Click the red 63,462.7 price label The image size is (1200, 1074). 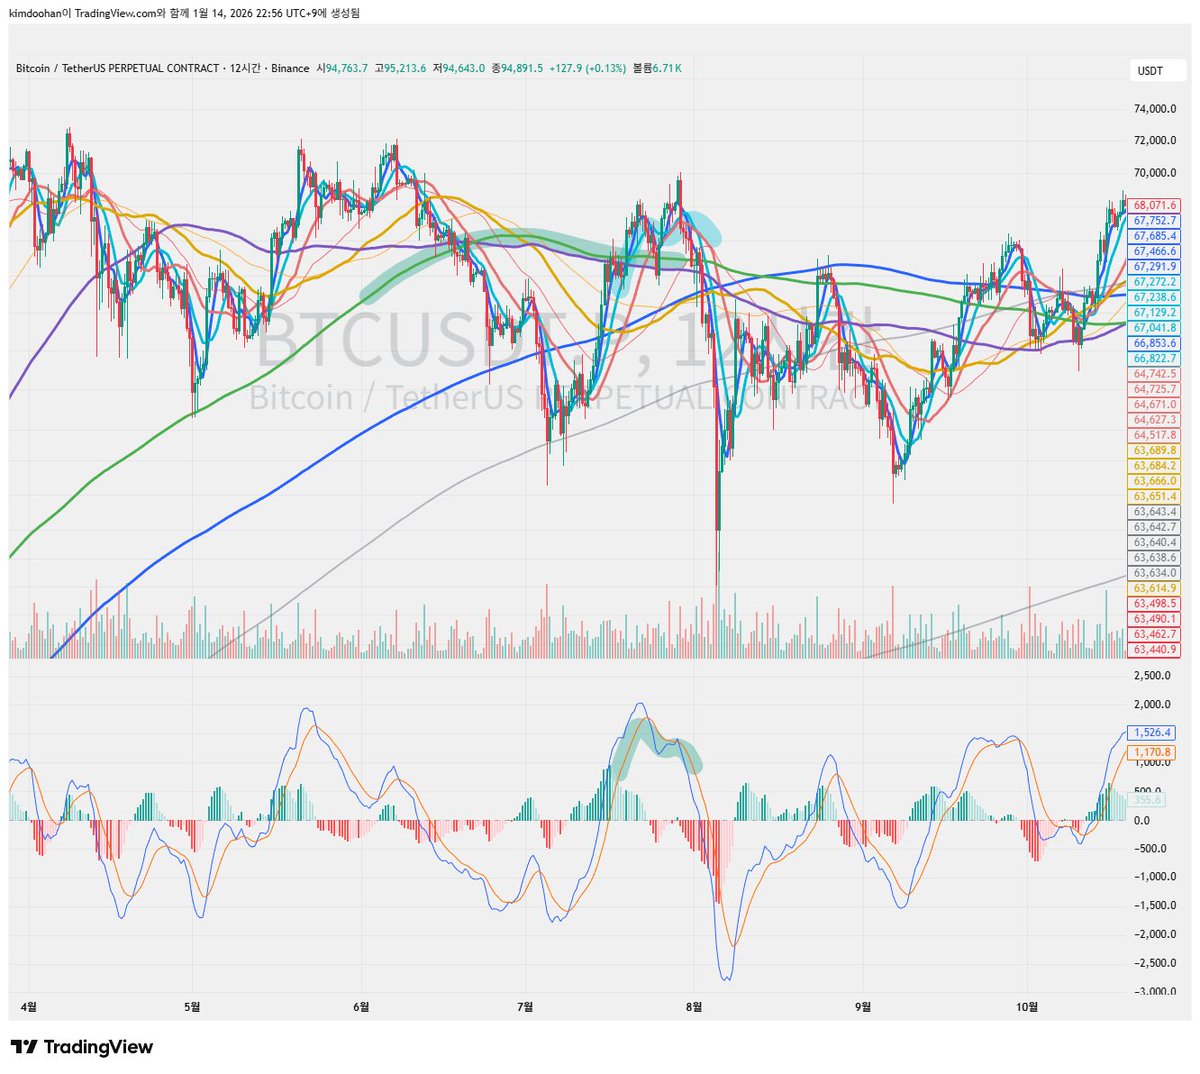pos(1154,634)
